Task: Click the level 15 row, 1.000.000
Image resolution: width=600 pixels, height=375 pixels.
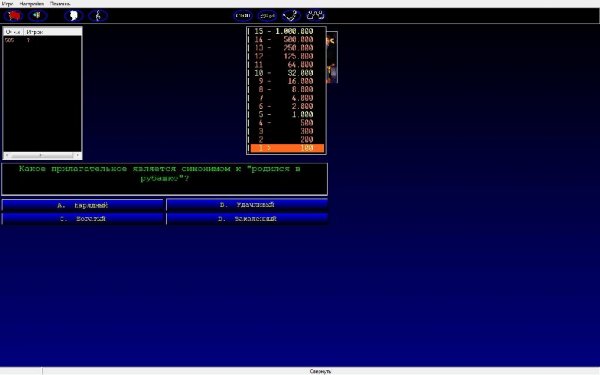Action: click(287, 31)
